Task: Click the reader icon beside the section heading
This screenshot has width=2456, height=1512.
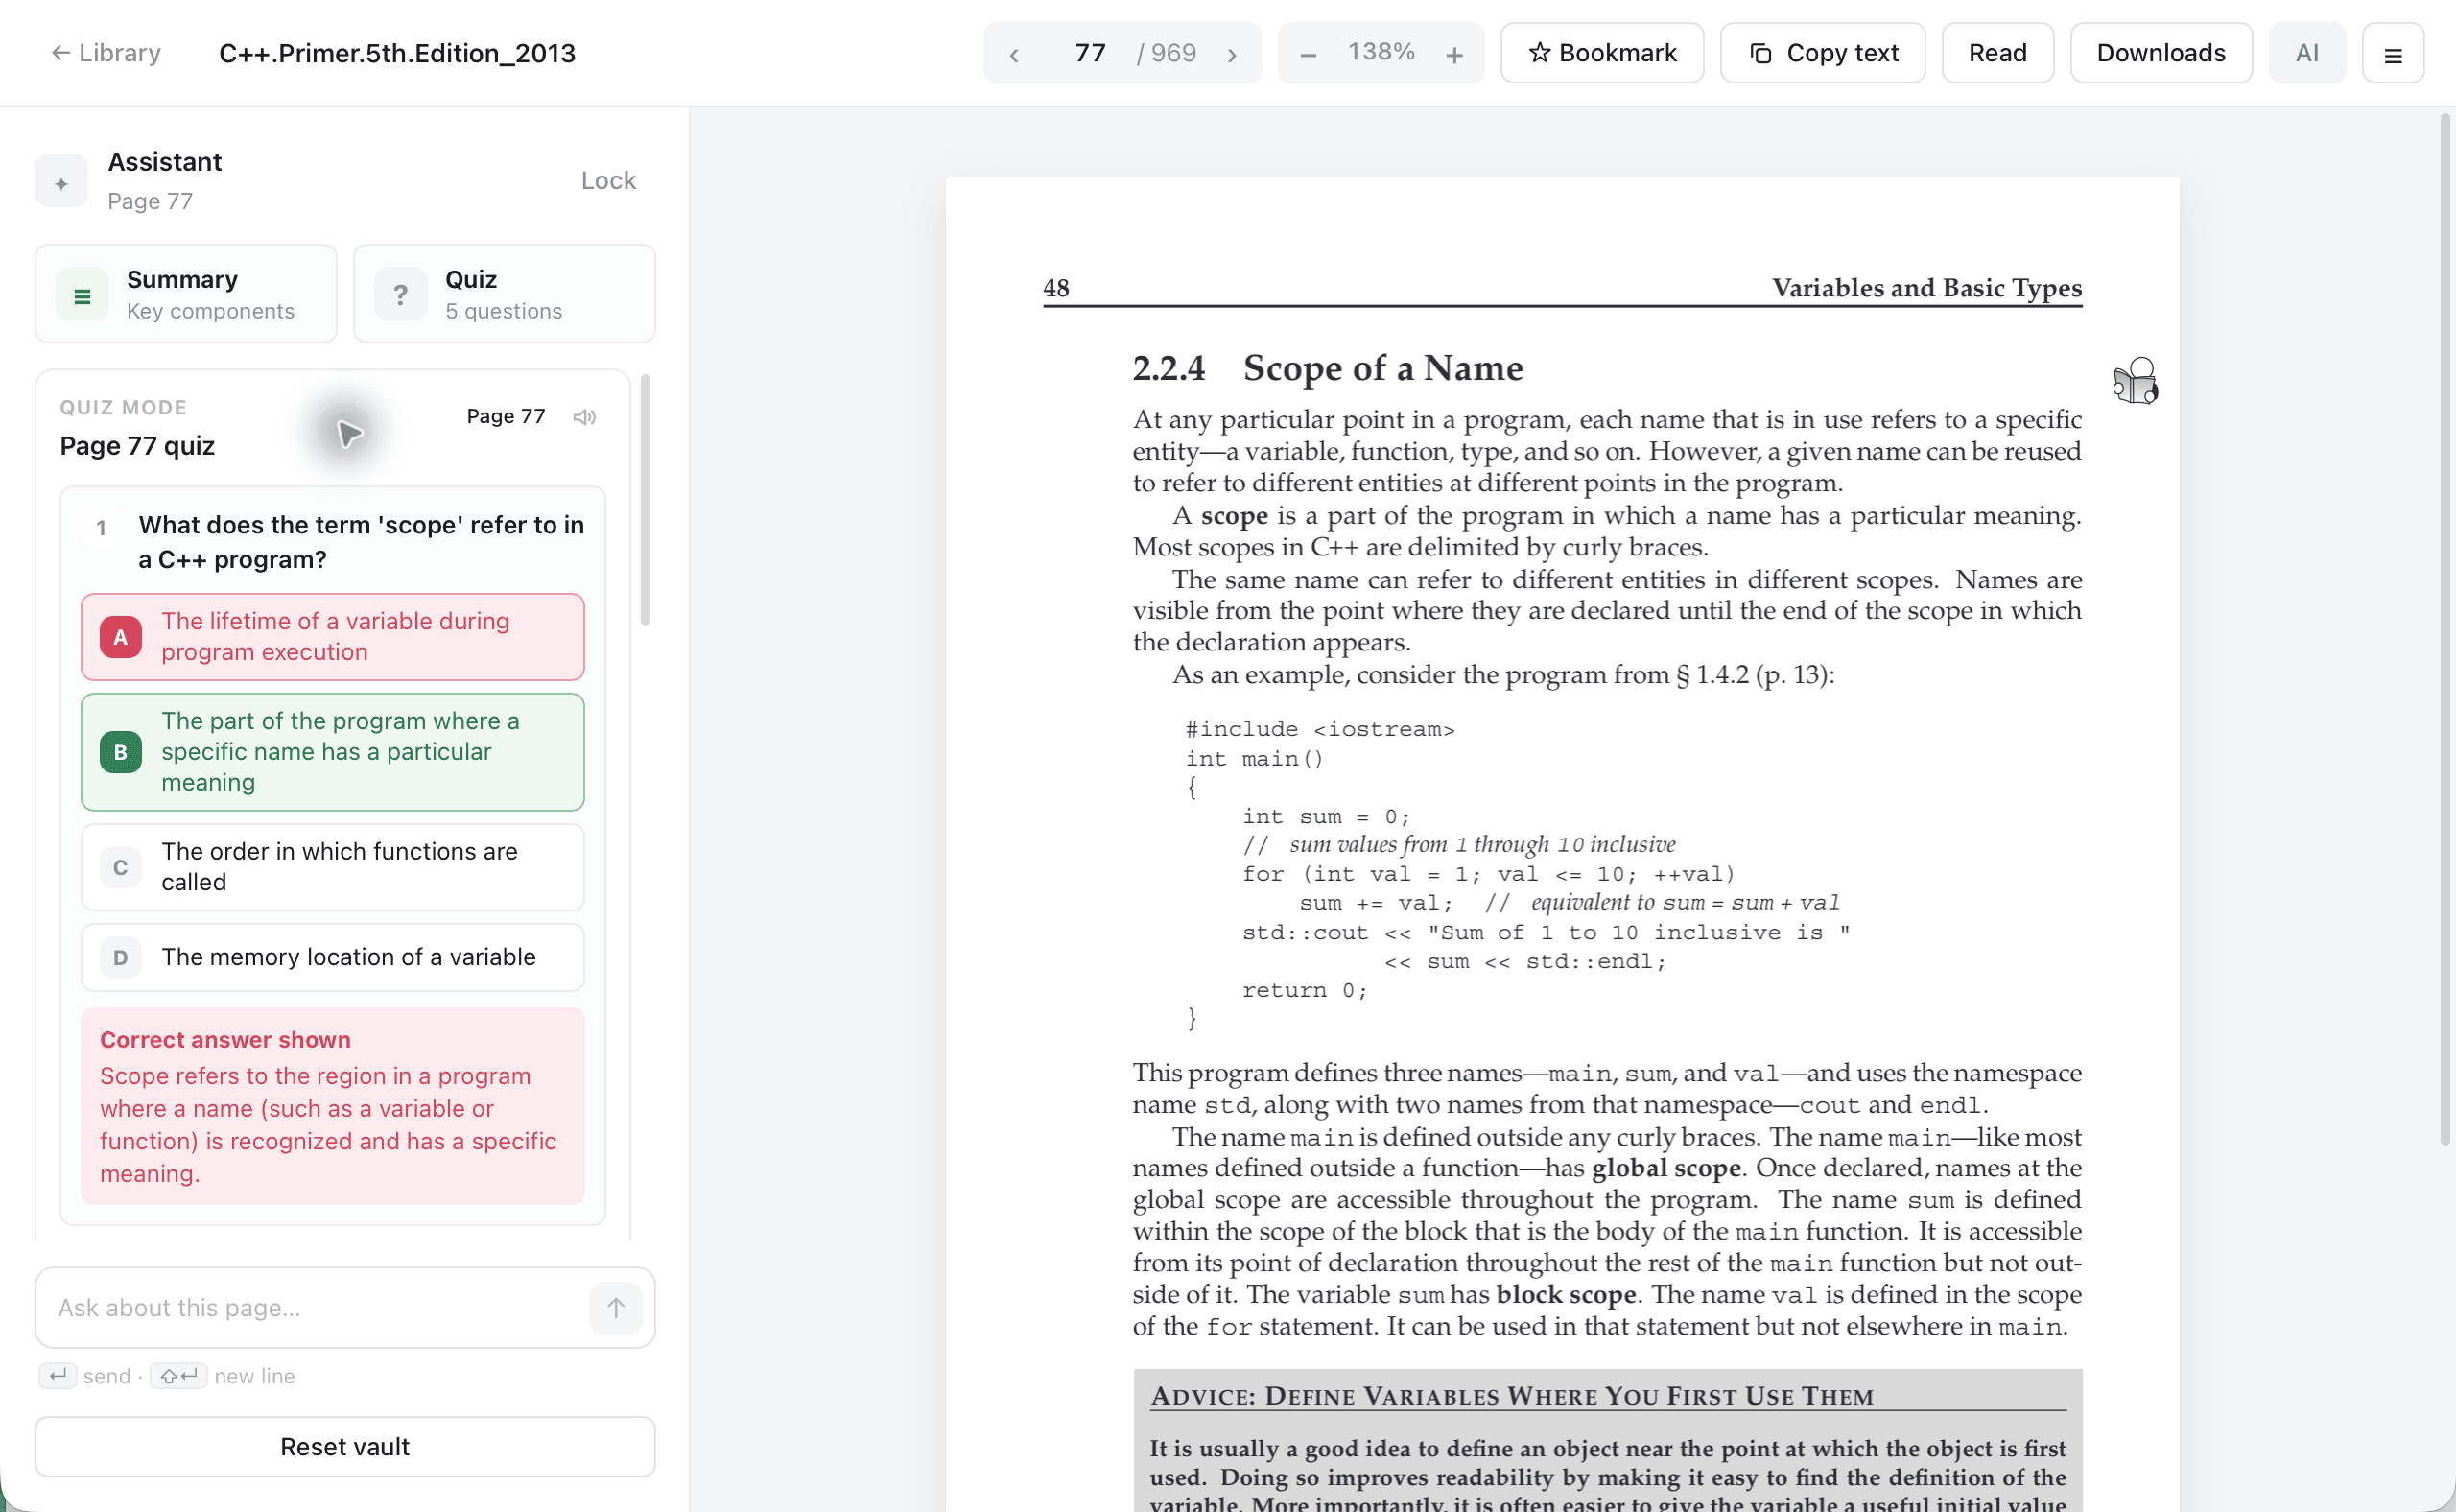Action: click(2135, 381)
